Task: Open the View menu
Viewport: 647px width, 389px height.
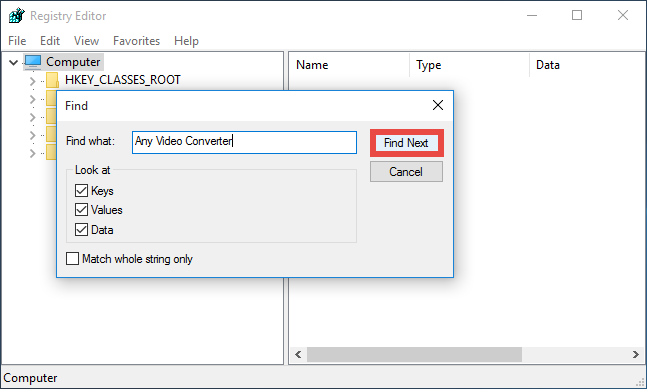Action: [86, 41]
